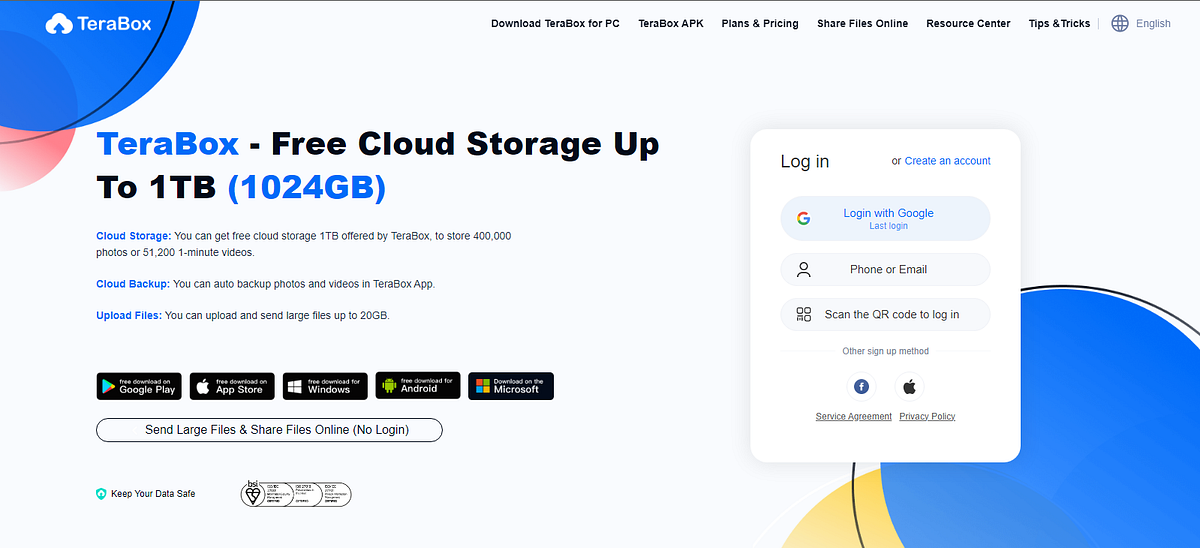The image size is (1200, 548).
Task: Open Resource Center menu item
Action: click(968, 23)
